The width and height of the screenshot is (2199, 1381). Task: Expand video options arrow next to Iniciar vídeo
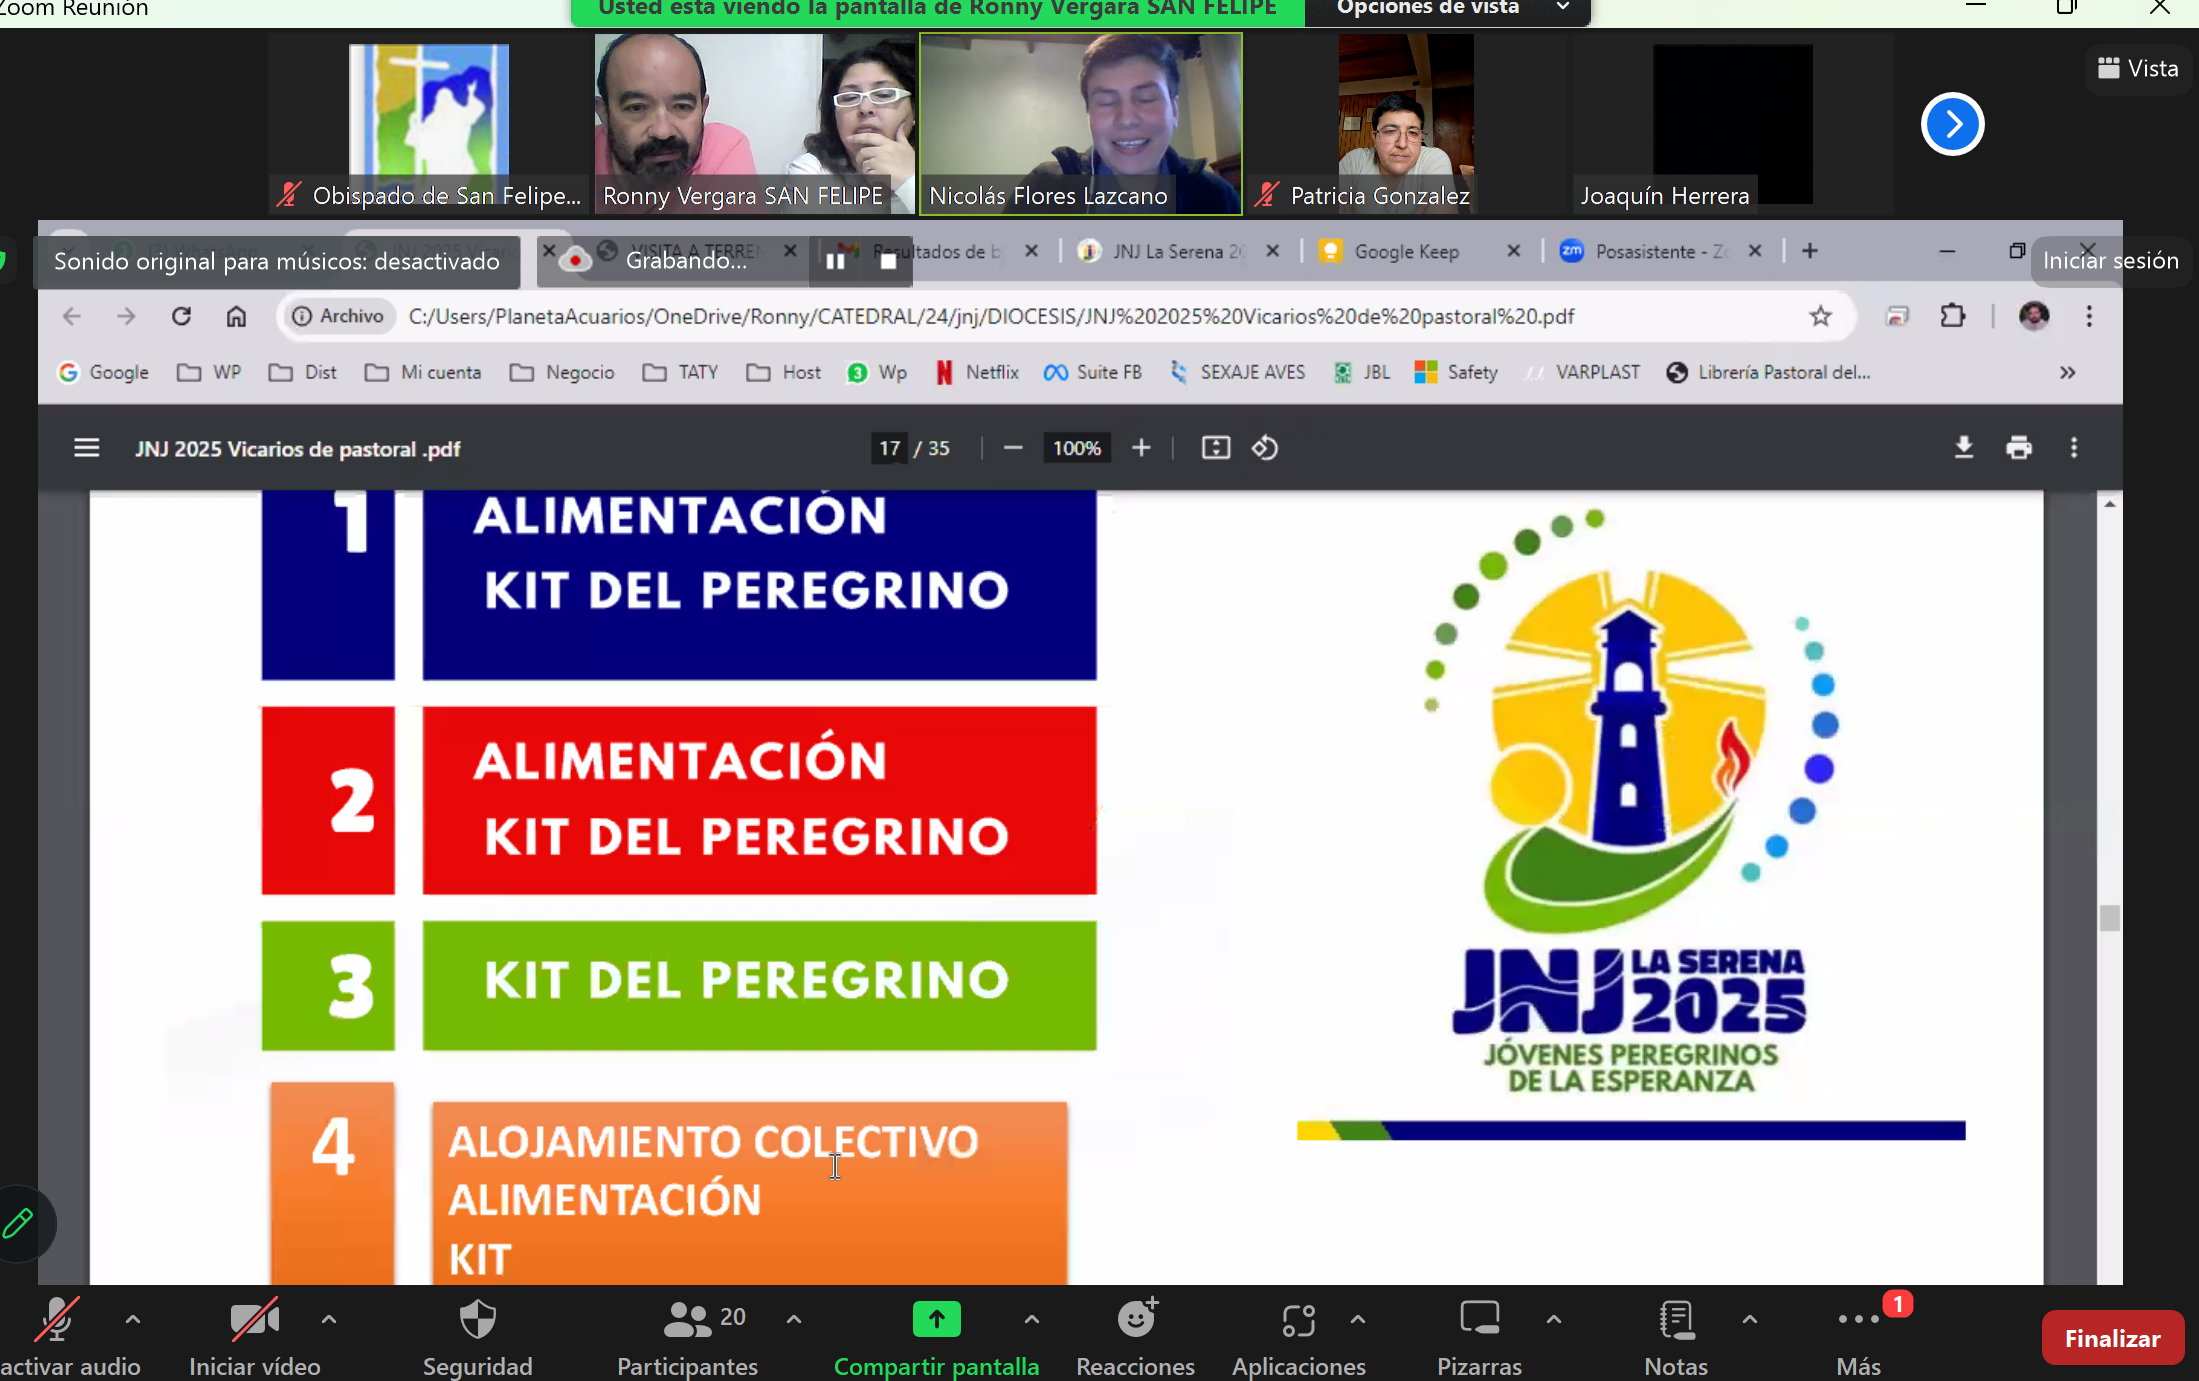point(328,1319)
